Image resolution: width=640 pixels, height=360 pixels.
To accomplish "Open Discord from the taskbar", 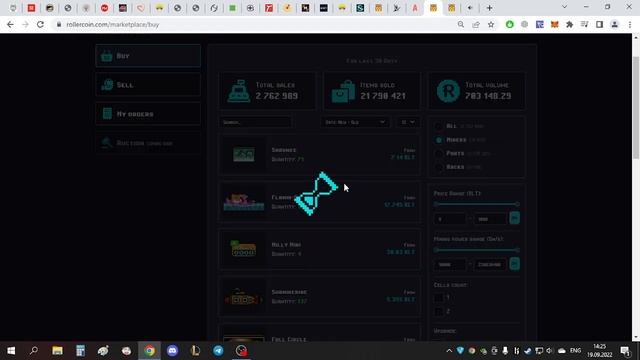I will click(x=172, y=351).
